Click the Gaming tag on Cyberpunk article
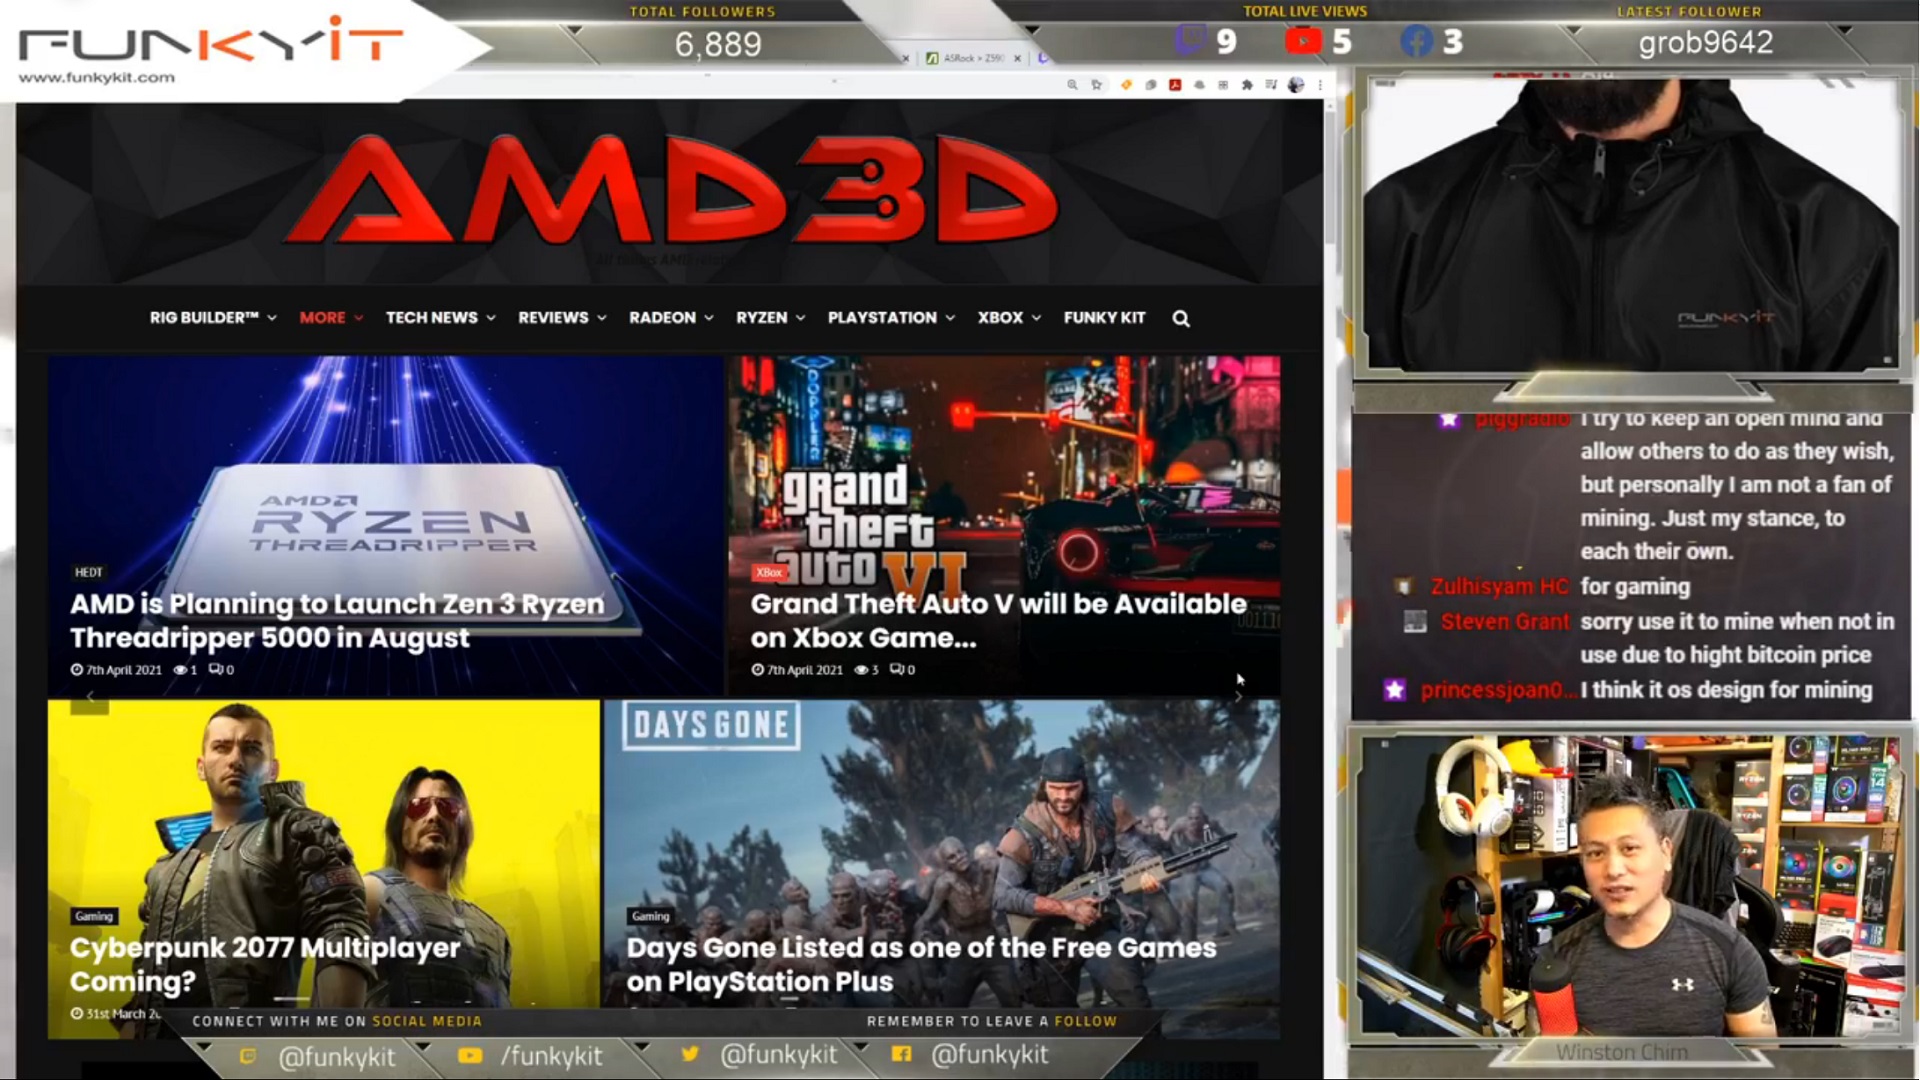The image size is (1920, 1080). coord(94,916)
